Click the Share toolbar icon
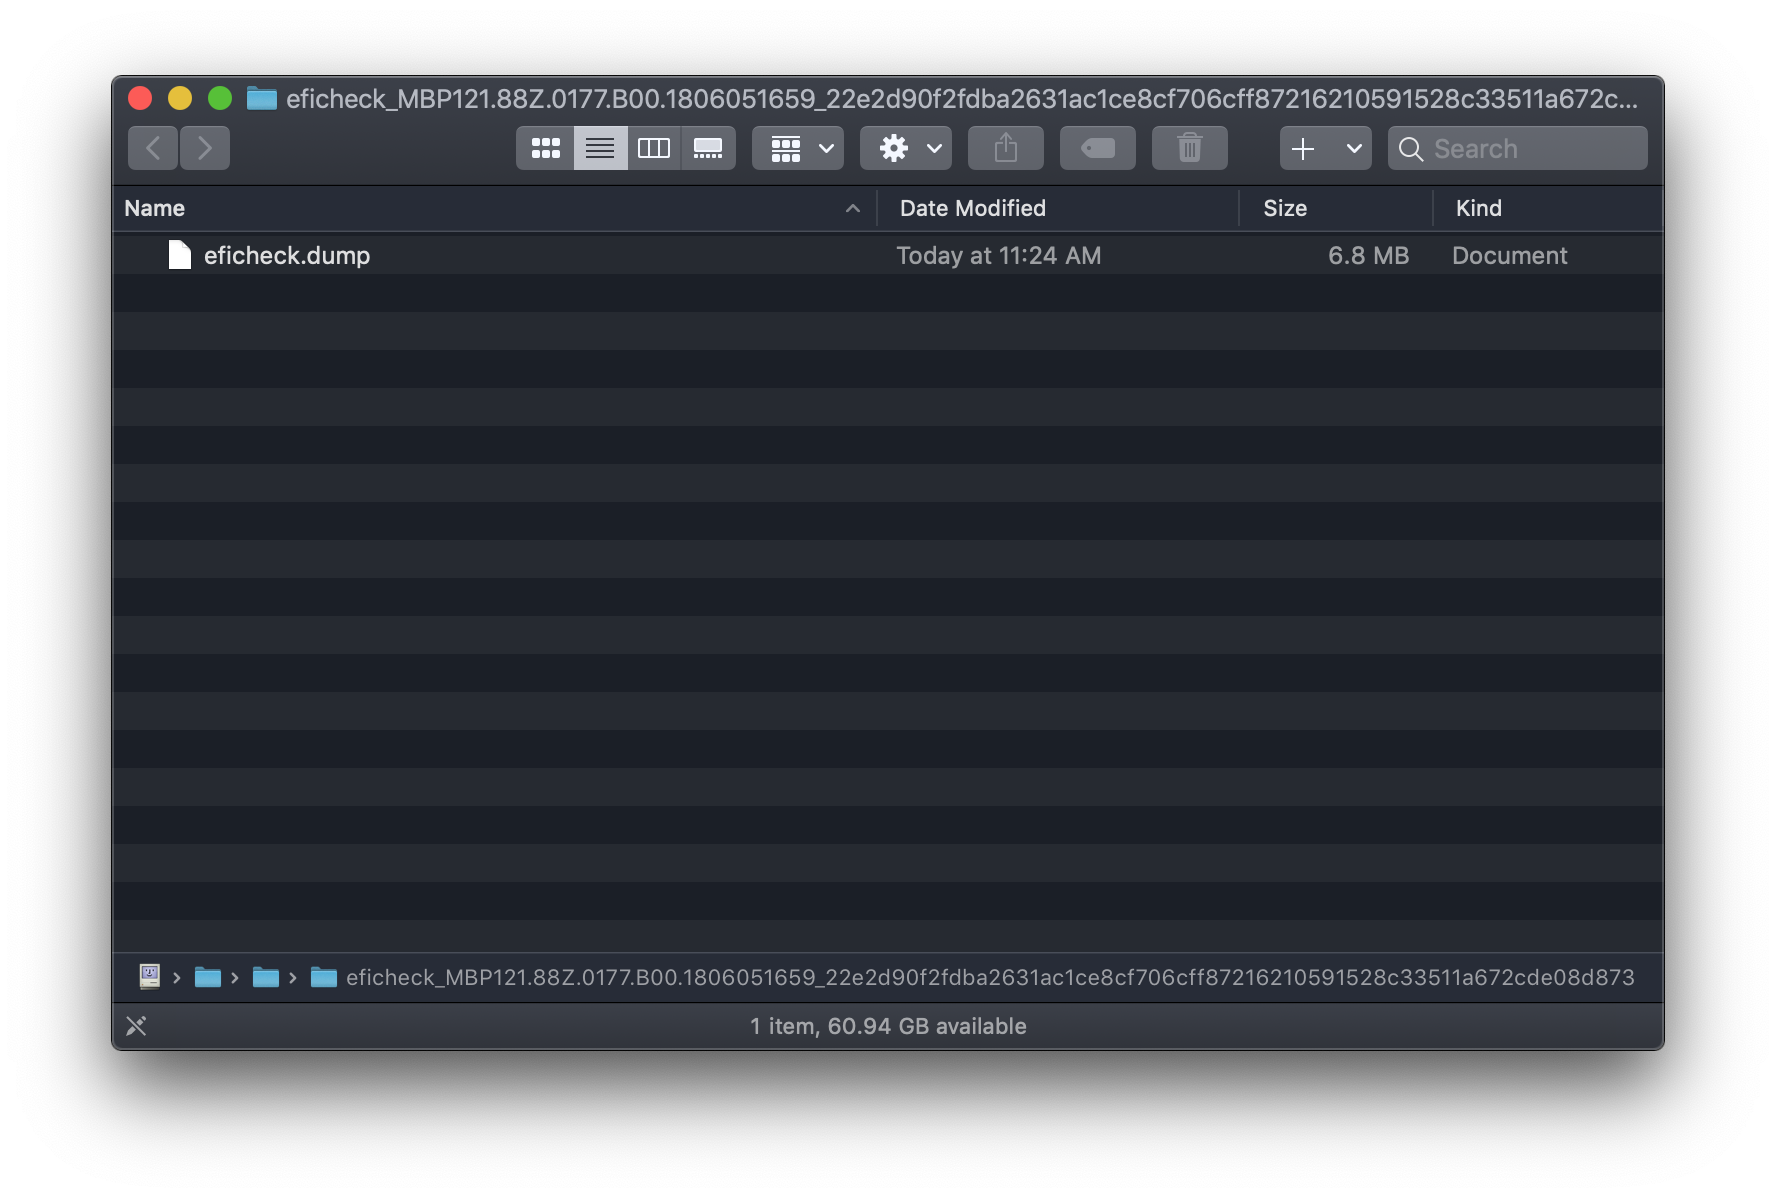Image resolution: width=1776 pixels, height=1198 pixels. (1006, 148)
